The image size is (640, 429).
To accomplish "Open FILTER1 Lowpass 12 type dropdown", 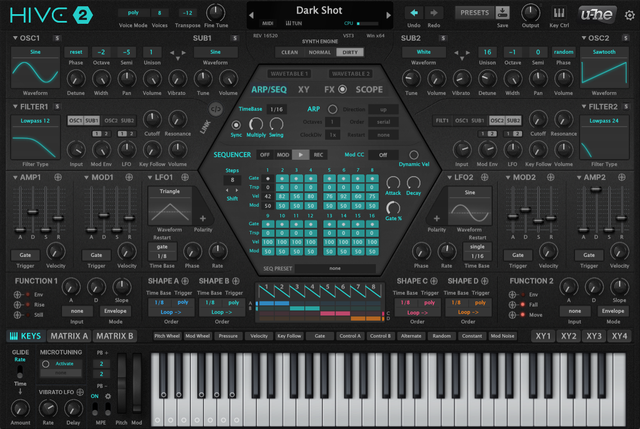I will [35, 121].
